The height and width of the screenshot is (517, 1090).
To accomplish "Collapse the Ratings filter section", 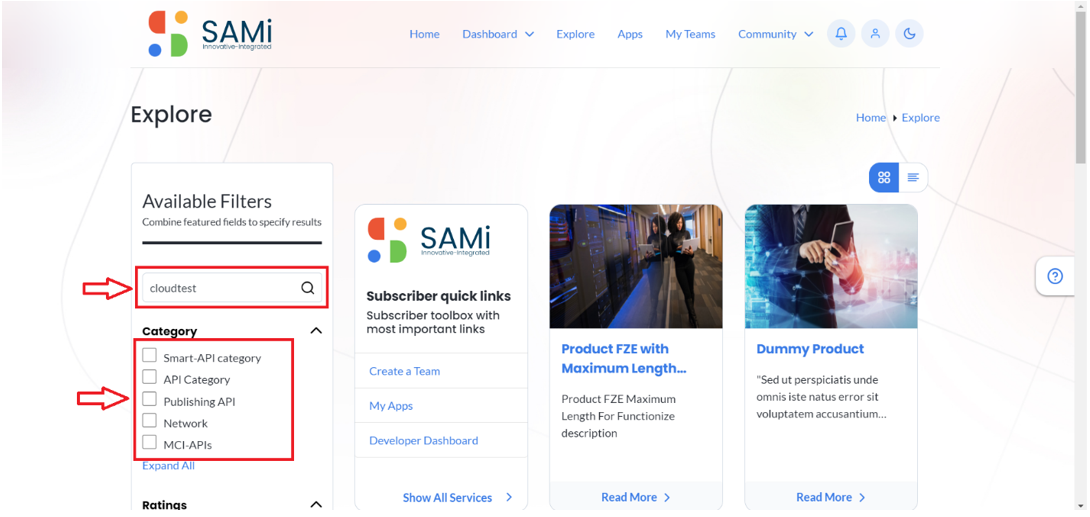I will (316, 504).
